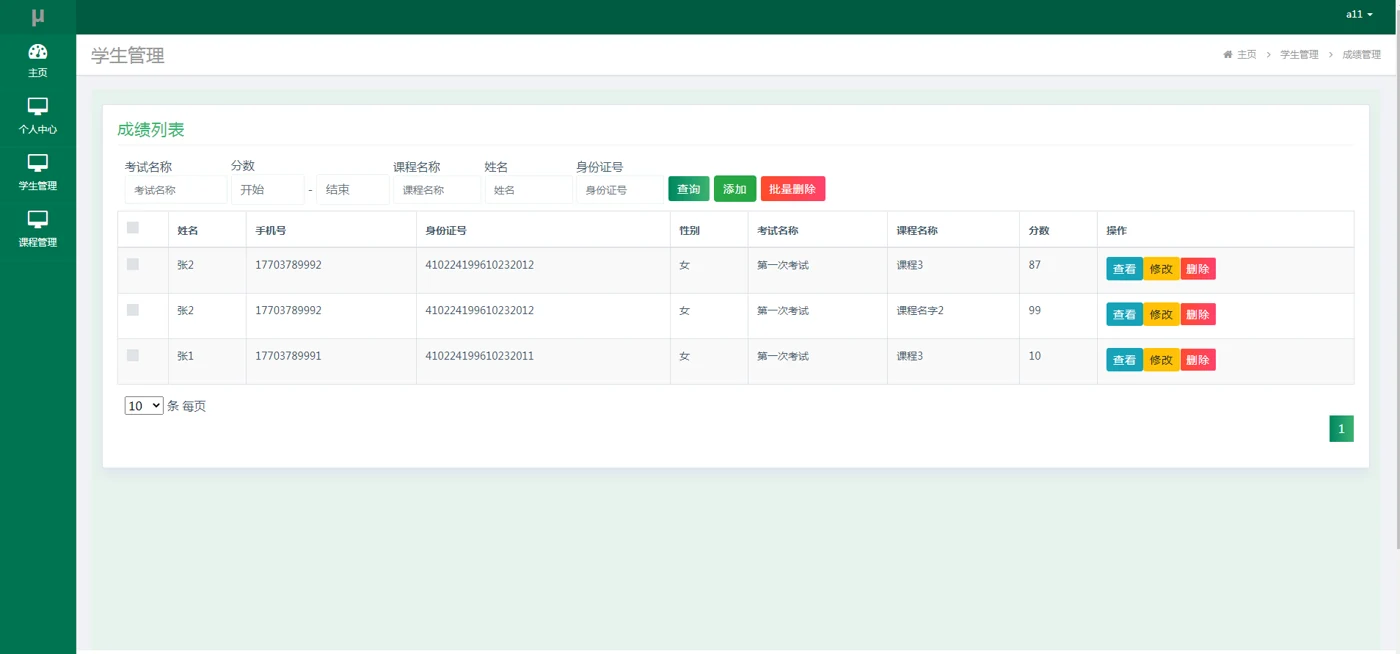Open the rows-per-page dropdown showing 10

point(144,406)
